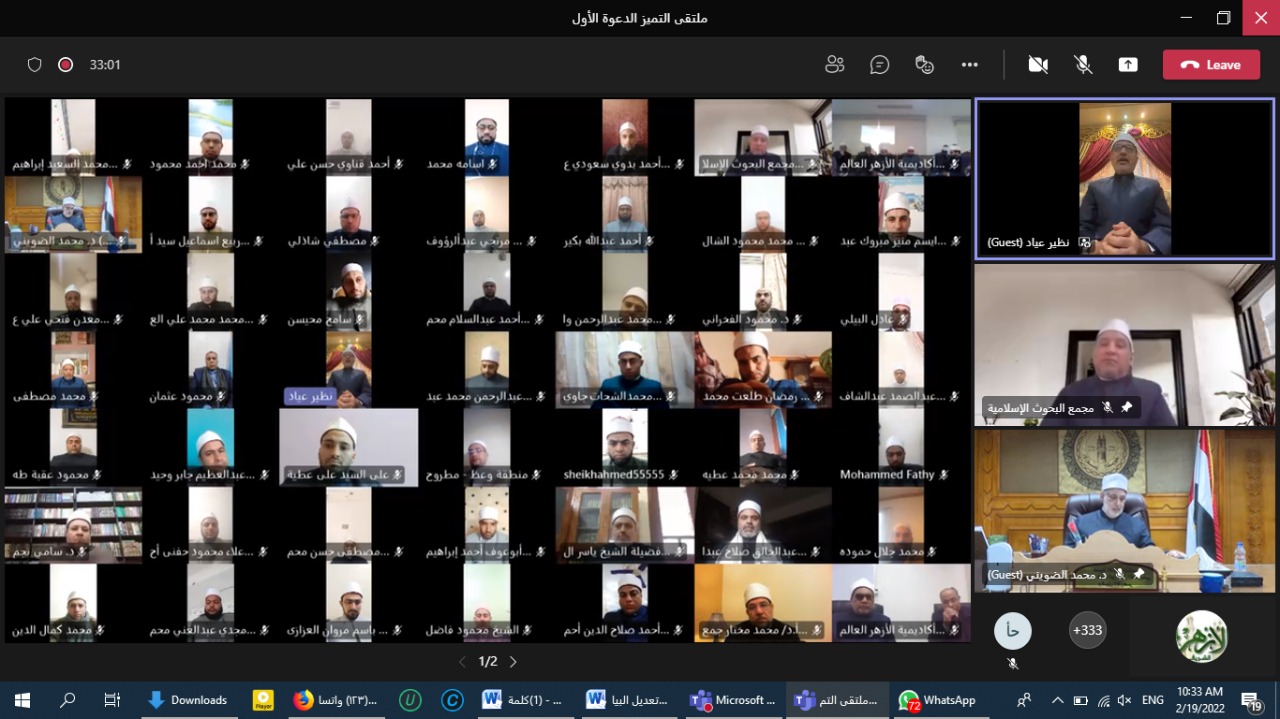The image size is (1280, 719).
Task: Select Mohammed Fathy's video tile
Action: (x=901, y=448)
